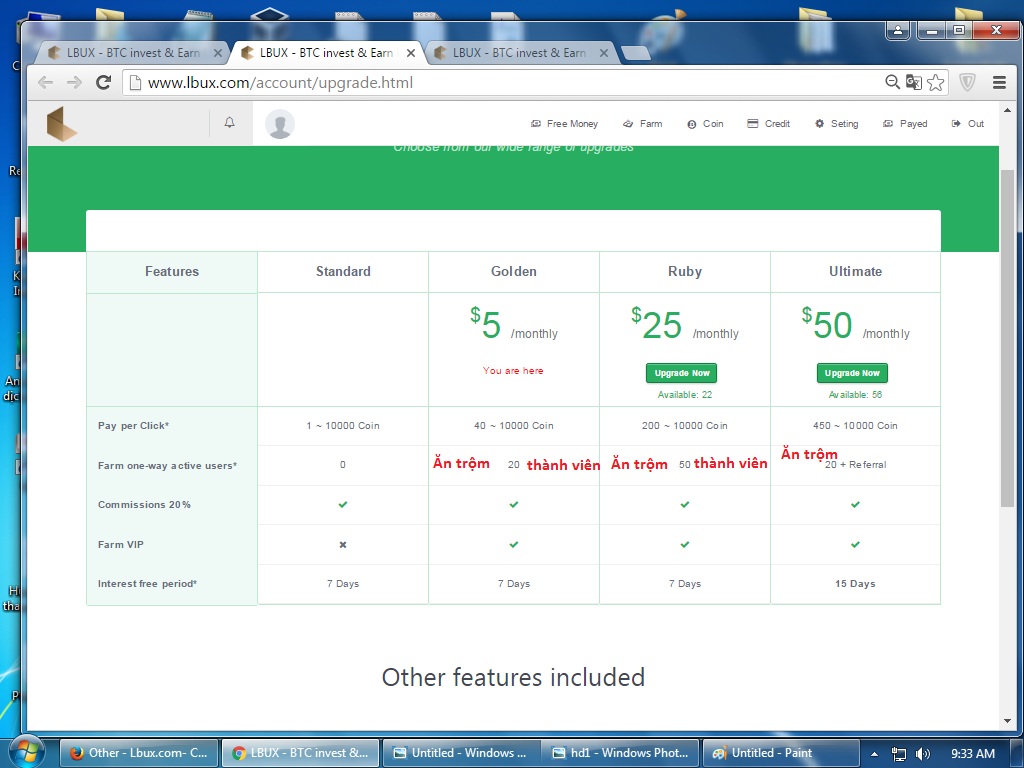The height and width of the screenshot is (768, 1024).
Task: Show hidden tray icons arrow
Action: [x=874, y=754]
